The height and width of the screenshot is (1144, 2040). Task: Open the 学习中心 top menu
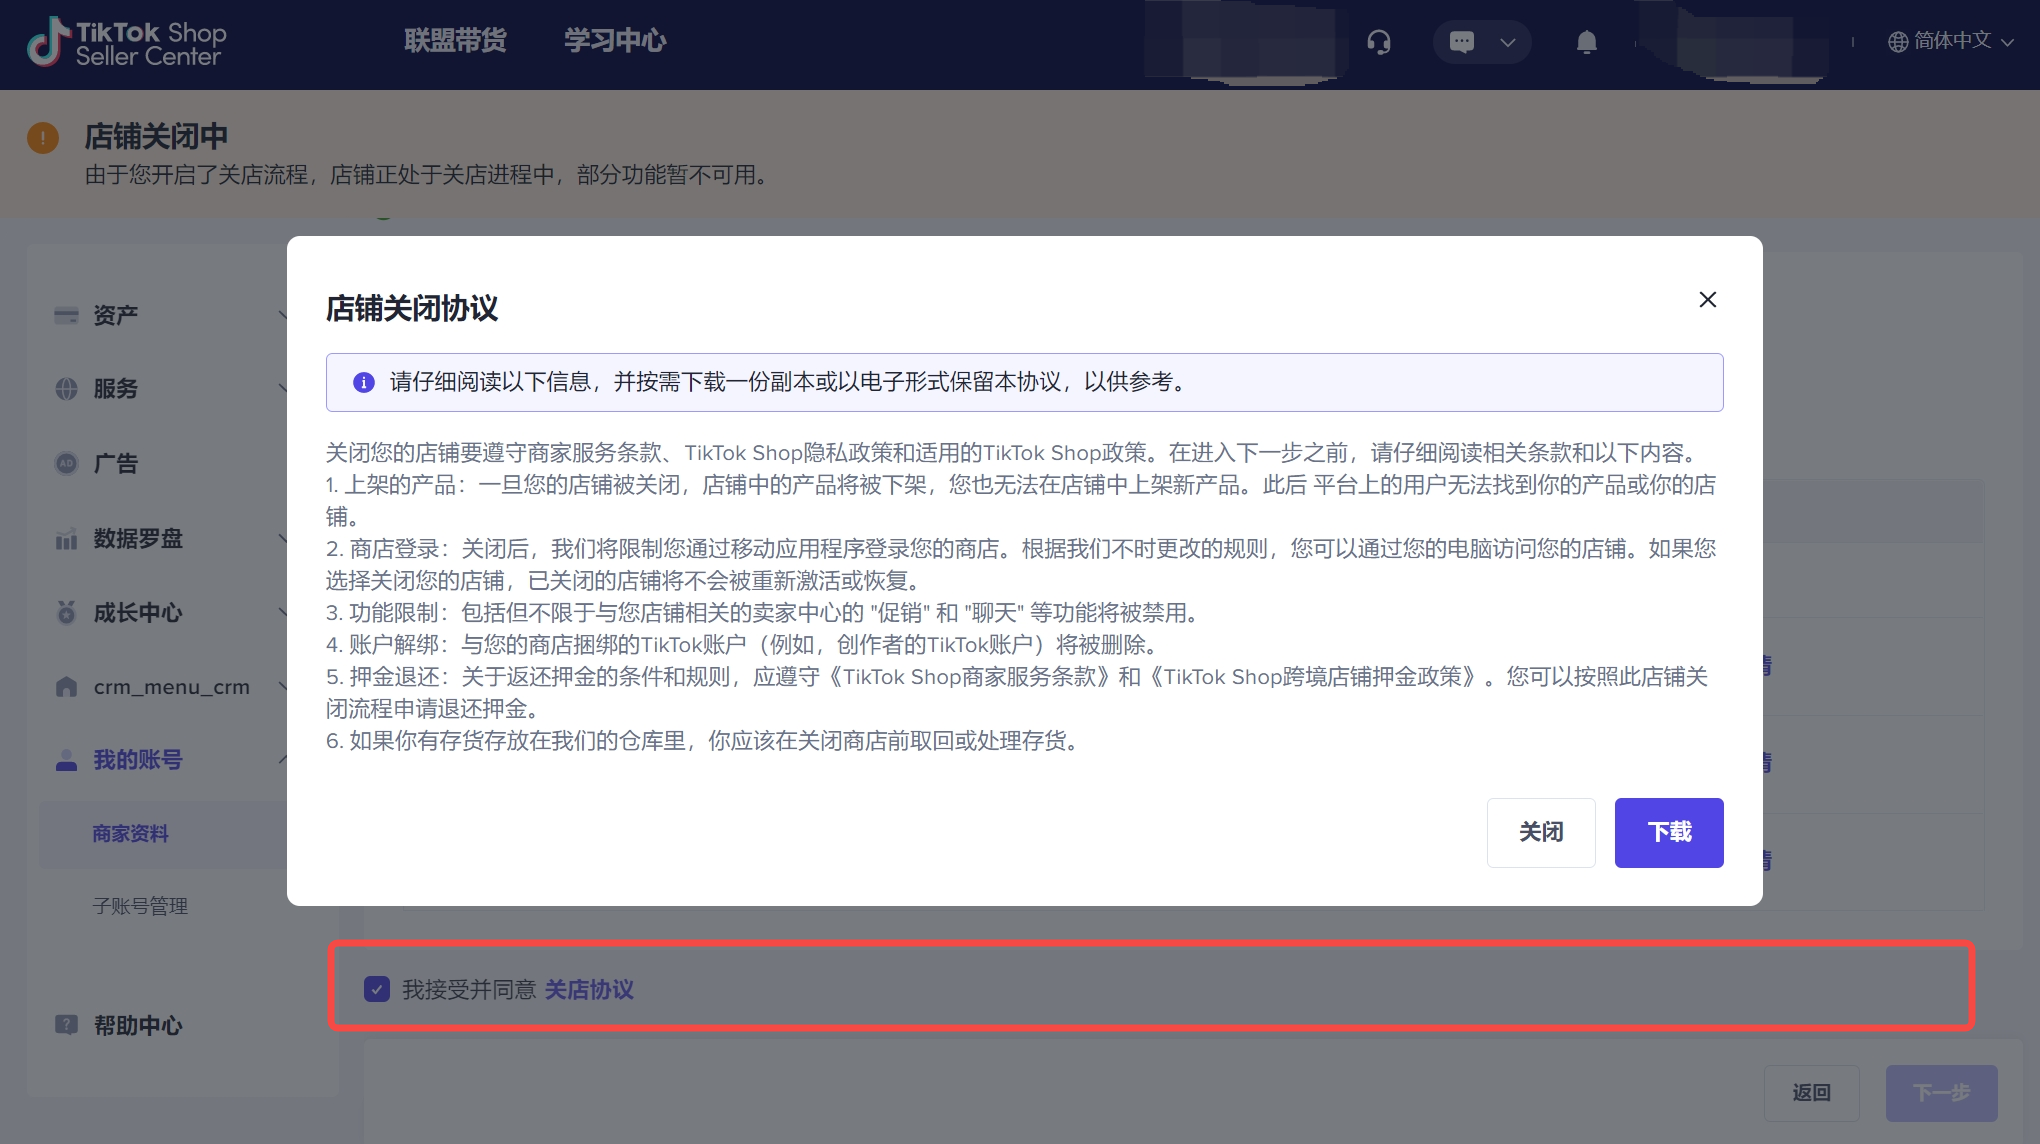point(615,41)
